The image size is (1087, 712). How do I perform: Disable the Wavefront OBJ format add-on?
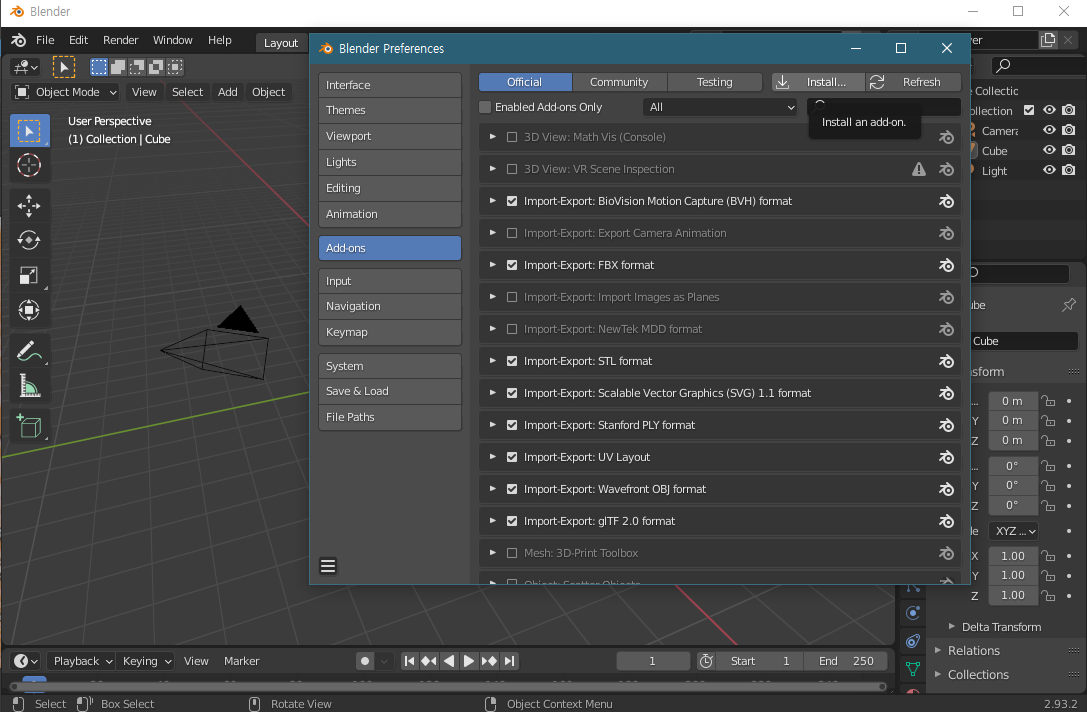pos(512,489)
